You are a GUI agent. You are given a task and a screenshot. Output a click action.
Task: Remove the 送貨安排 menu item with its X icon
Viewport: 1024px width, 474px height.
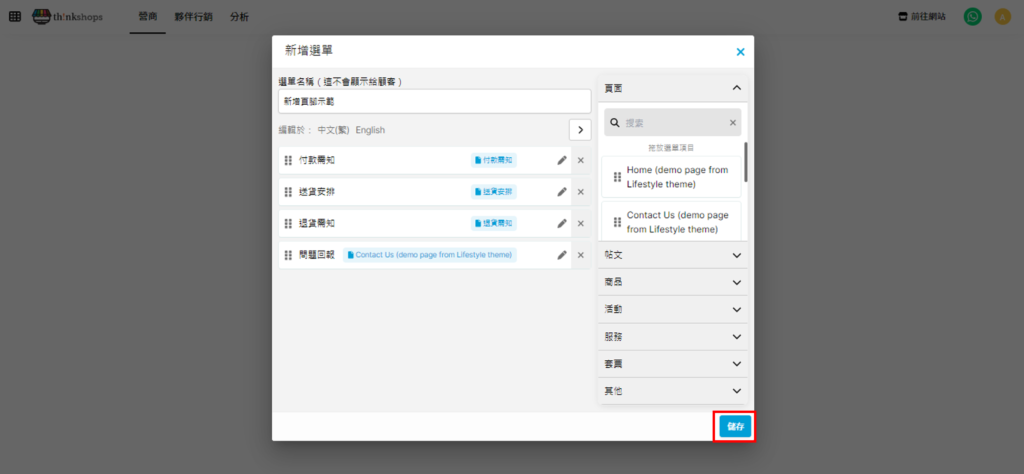pos(580,192)
